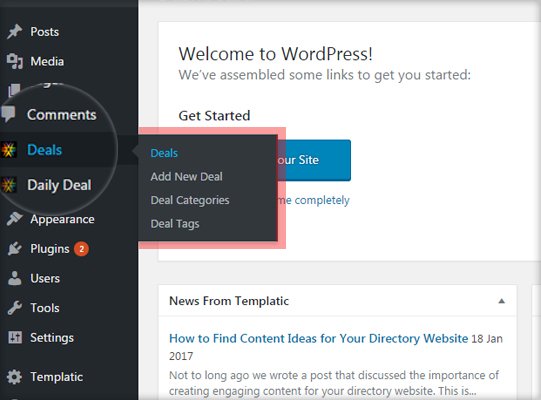Viewport: 541px width, 400px height.
Task: Click the colorful Deals starburst icon
Action: (8, 150)
